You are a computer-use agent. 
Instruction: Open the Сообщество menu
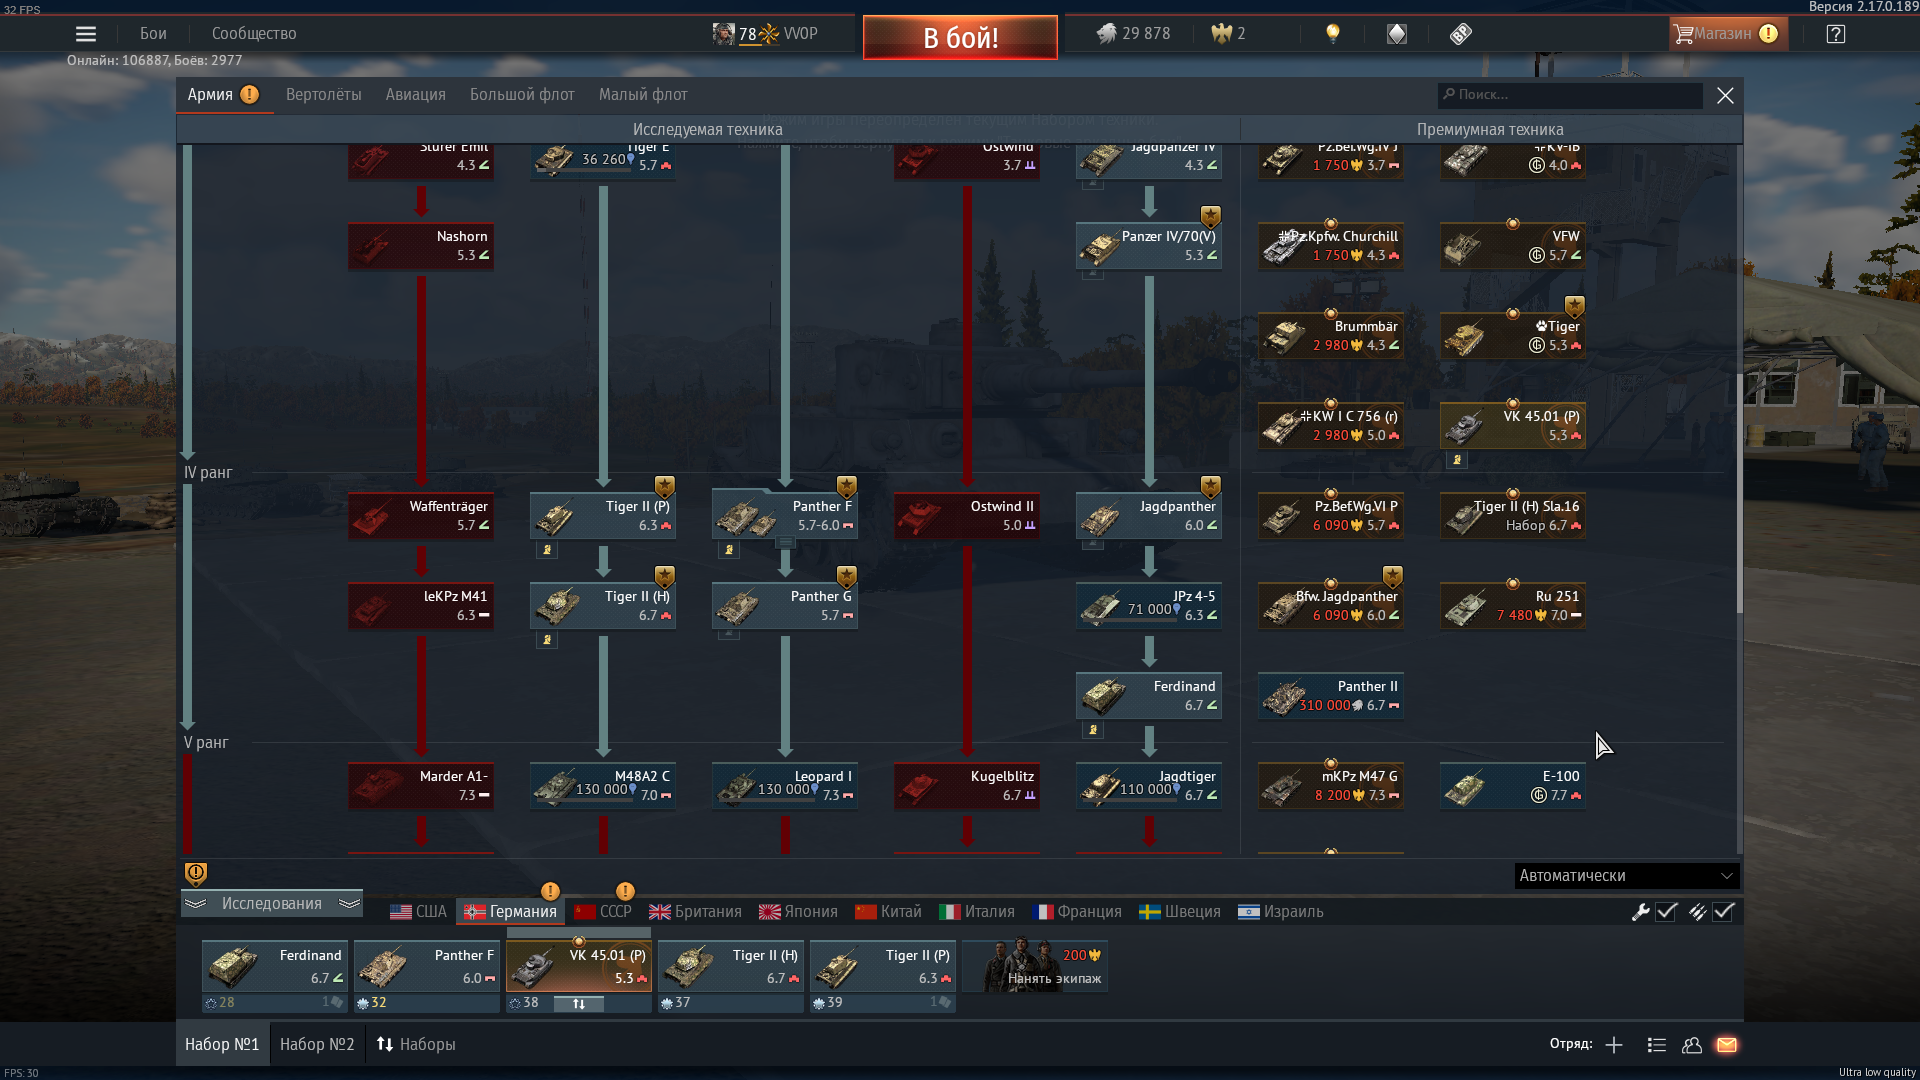point(254,34)
